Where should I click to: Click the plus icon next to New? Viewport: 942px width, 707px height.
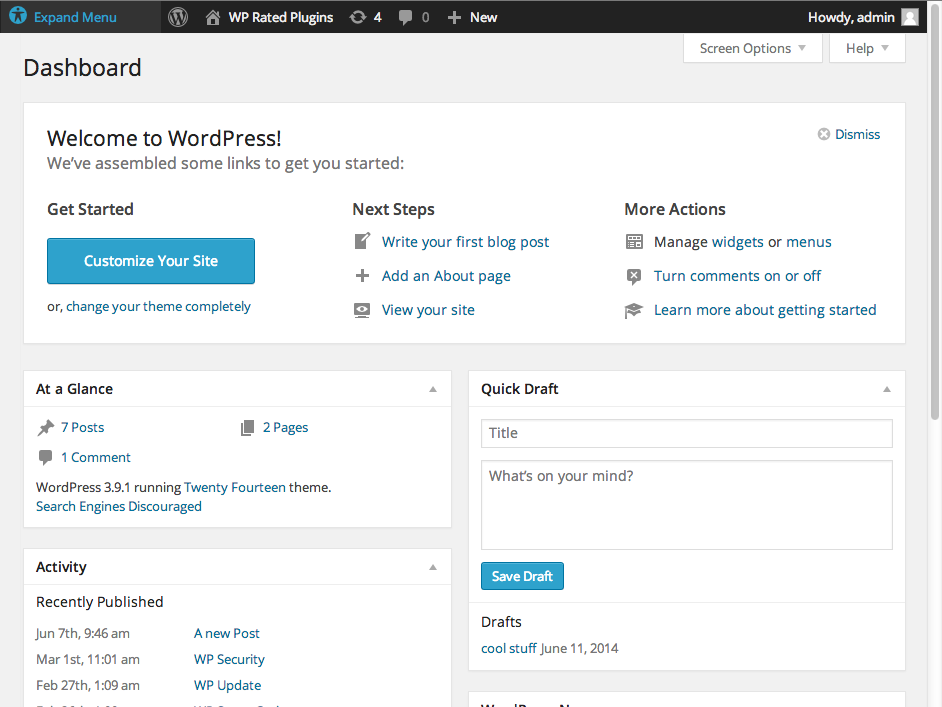click(x=454, y=17)
